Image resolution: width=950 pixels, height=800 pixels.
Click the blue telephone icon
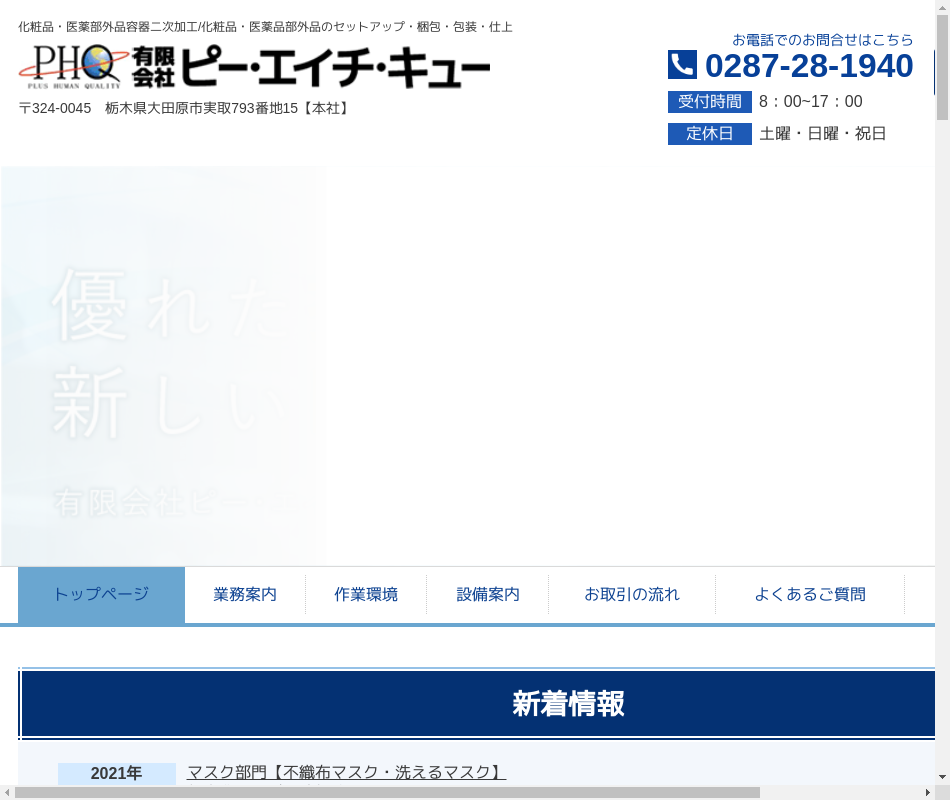pyautogui.click(x=682, y=65)
